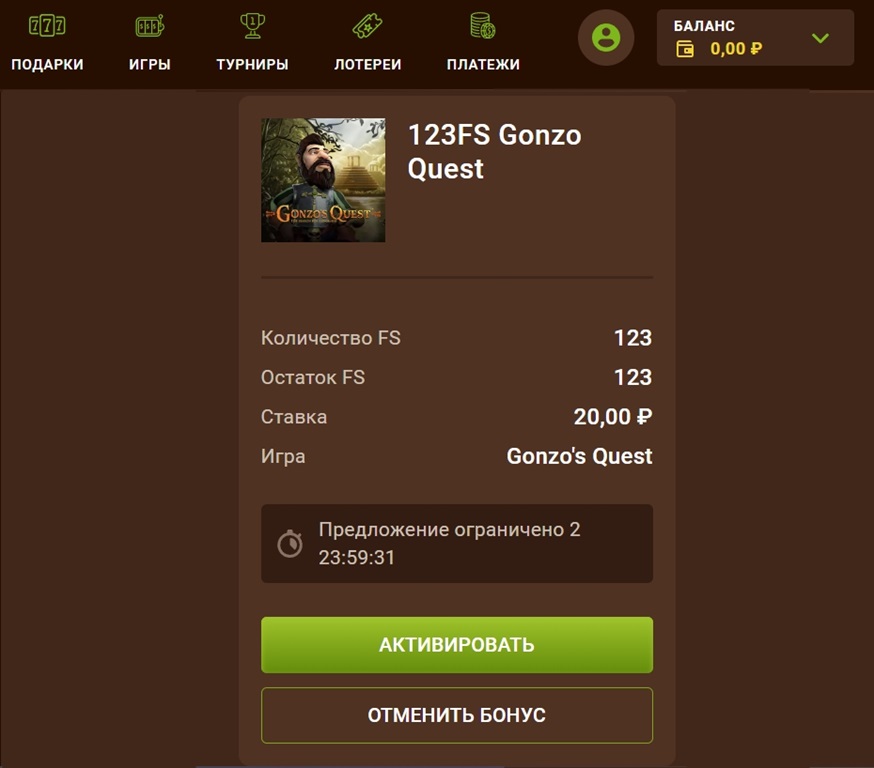Click the Gonzo's Quest game name value

pyautogui.click(x=579, y=456)
